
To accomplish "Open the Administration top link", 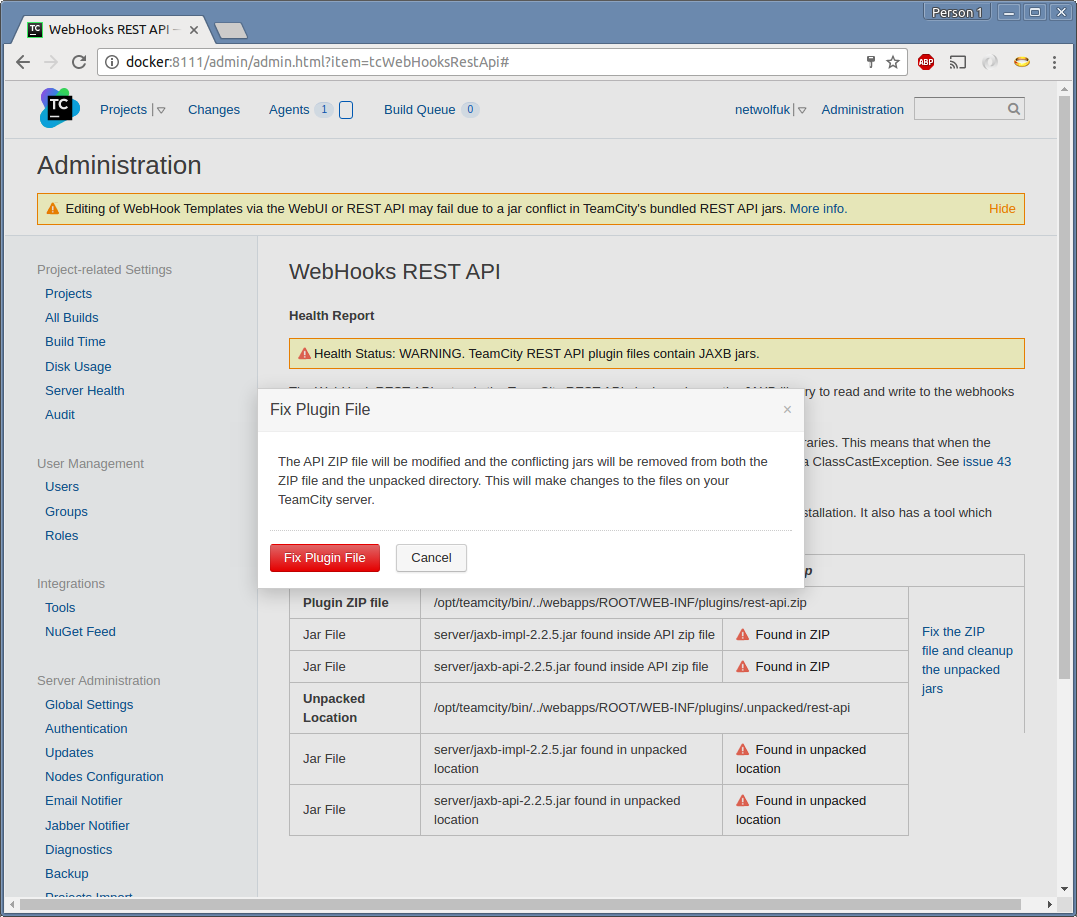I will coord(862,110).
